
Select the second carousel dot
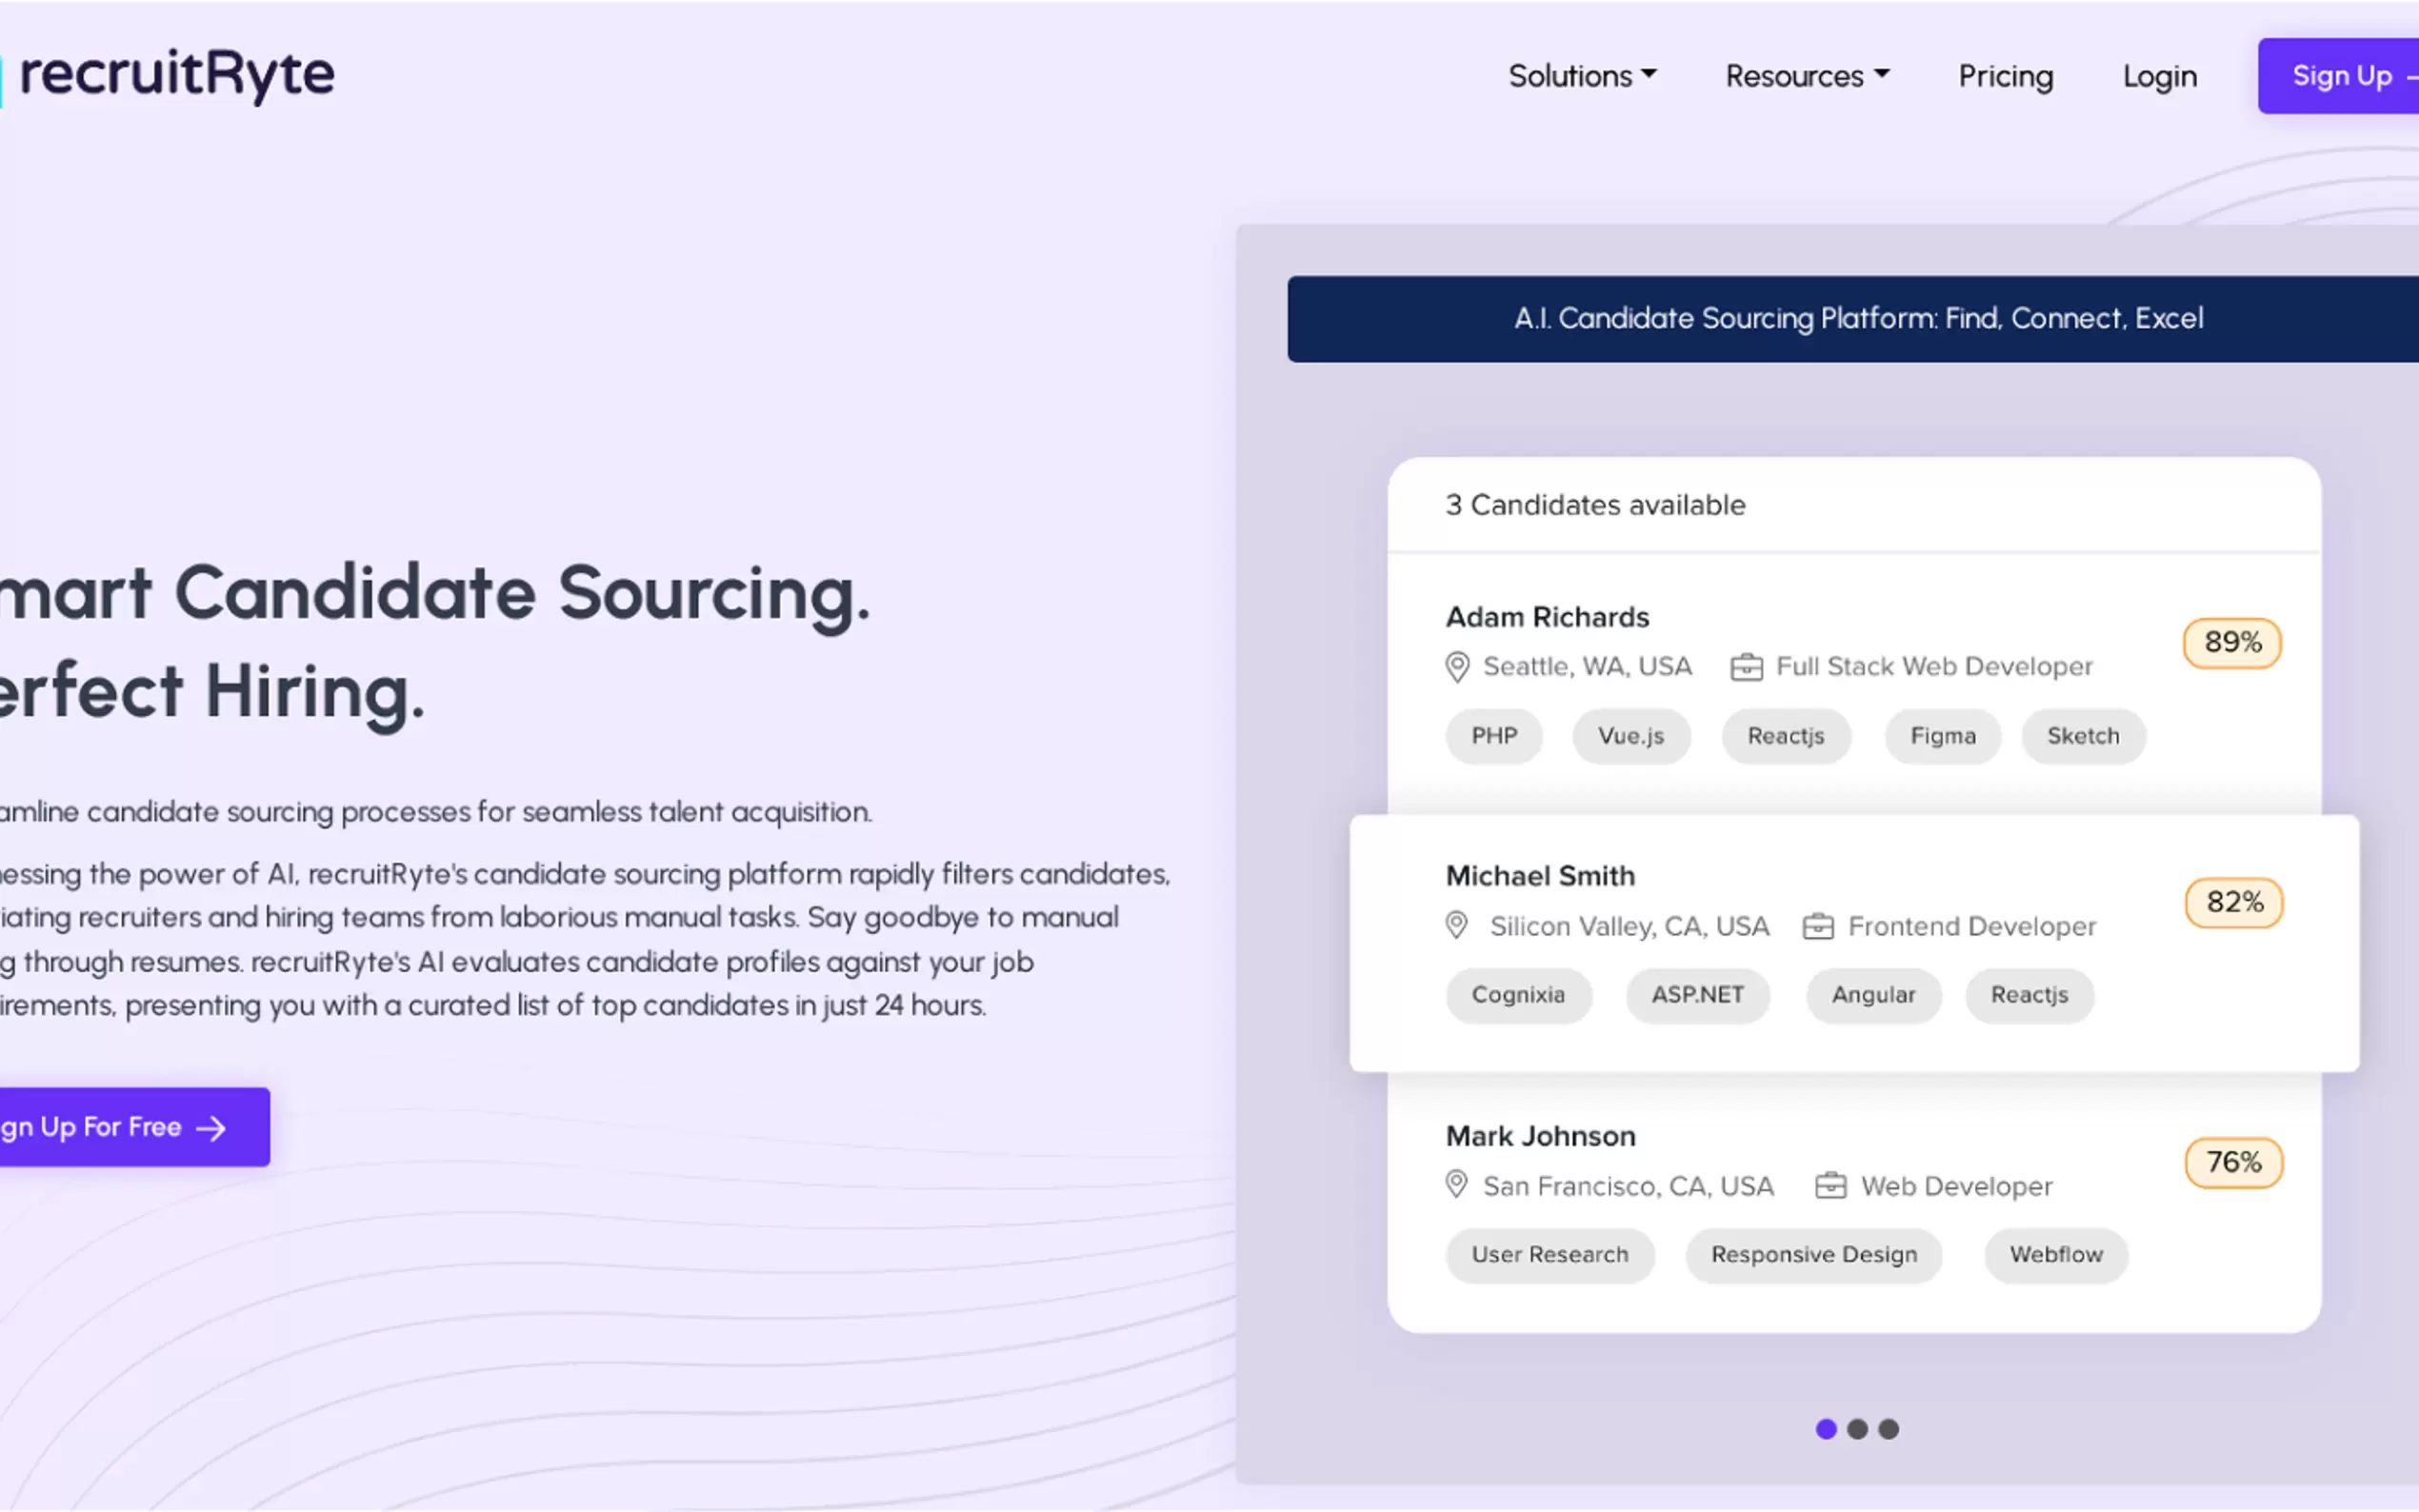(1857, 1429)
